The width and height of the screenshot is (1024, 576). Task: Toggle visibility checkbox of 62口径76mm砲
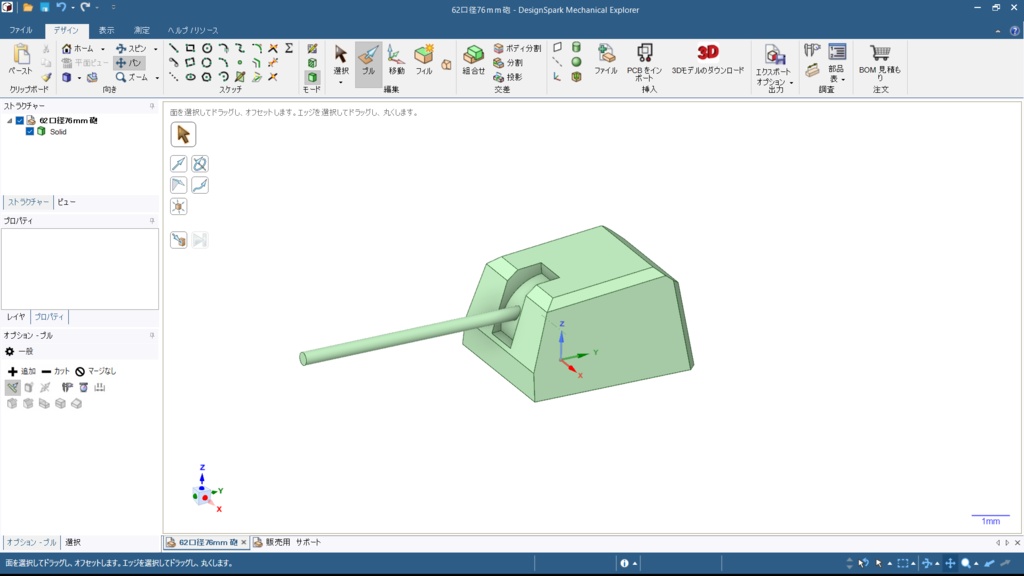(20, 121)
